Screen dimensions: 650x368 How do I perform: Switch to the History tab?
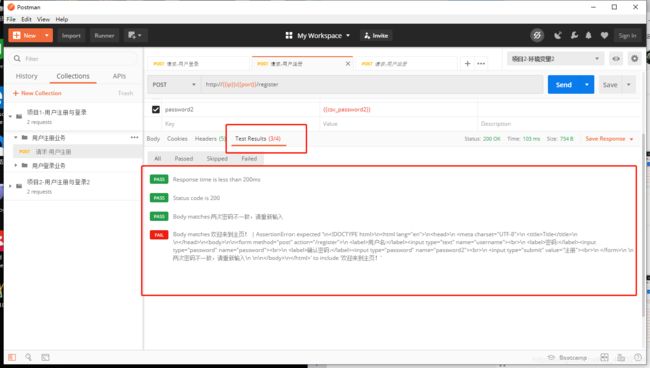27,76
